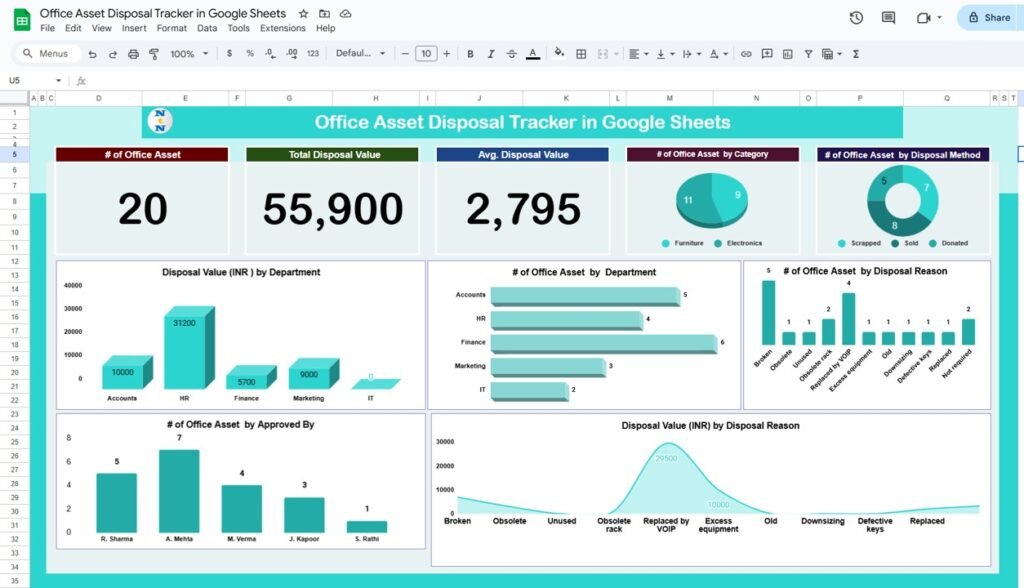Check cloud save status icon
The image size is (1024, 588).
tap(345, 14)
